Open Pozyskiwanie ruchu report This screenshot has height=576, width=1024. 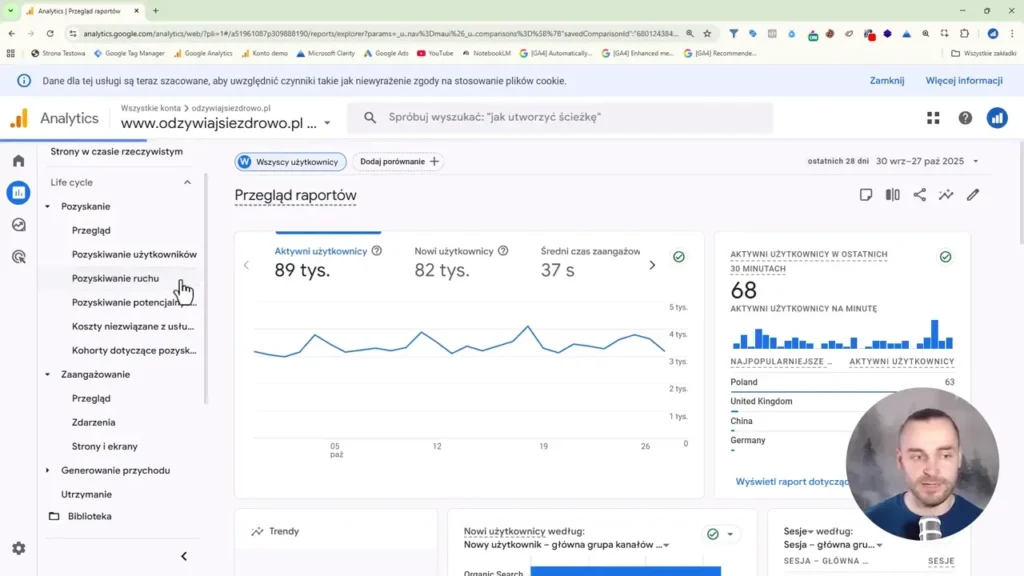(x=116, y=278)
